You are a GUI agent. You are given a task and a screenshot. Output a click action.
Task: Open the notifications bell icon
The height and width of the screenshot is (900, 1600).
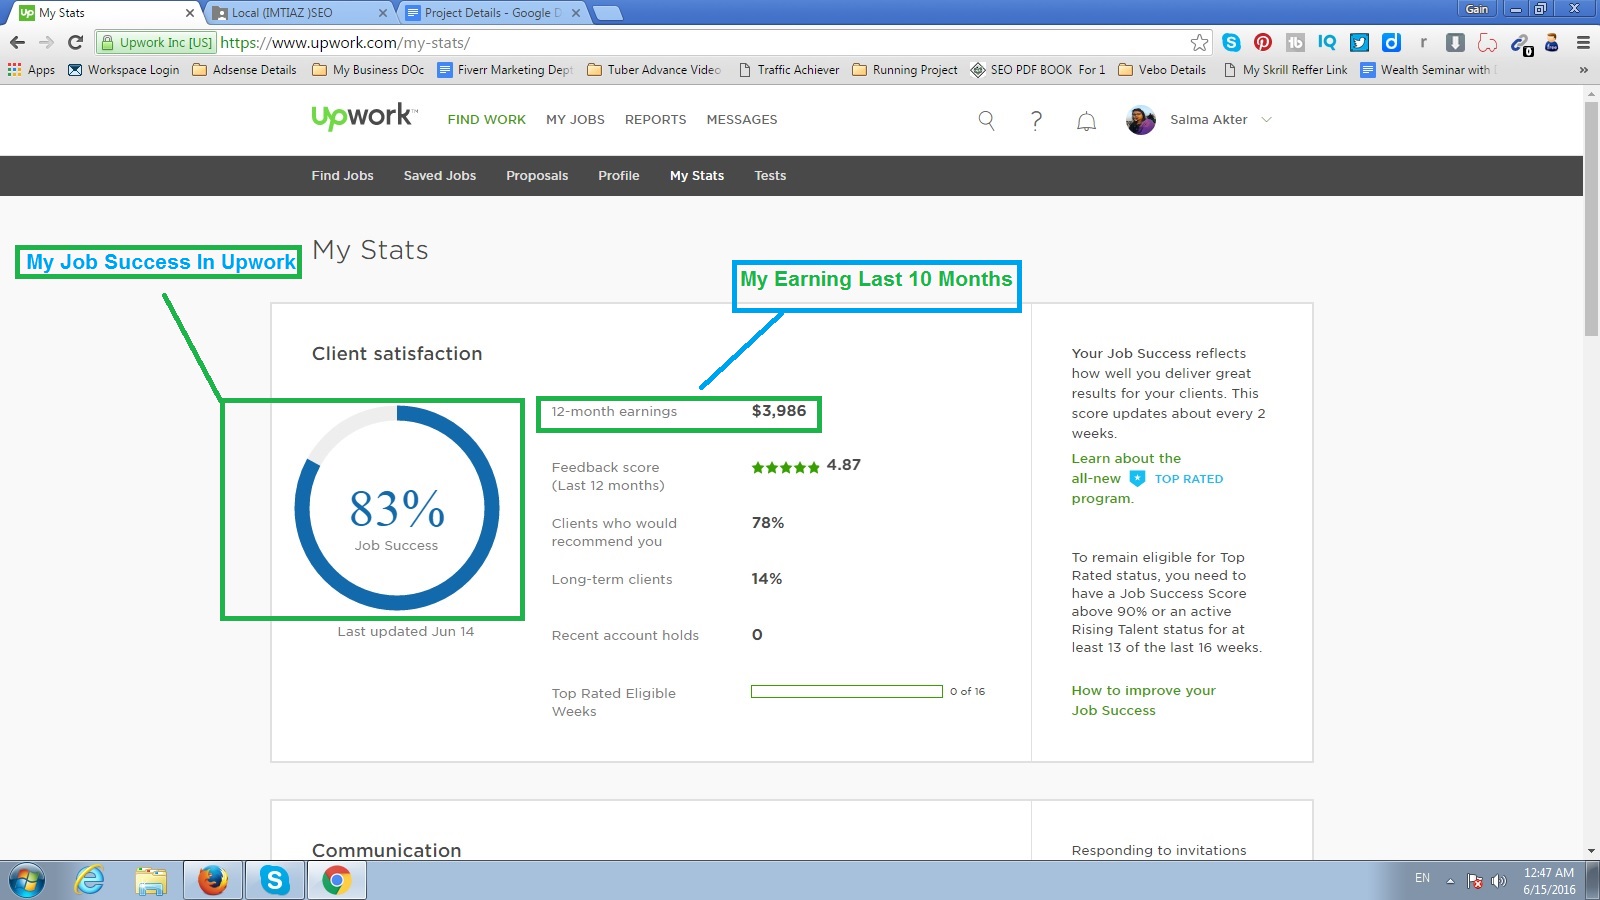(1086, 121)
